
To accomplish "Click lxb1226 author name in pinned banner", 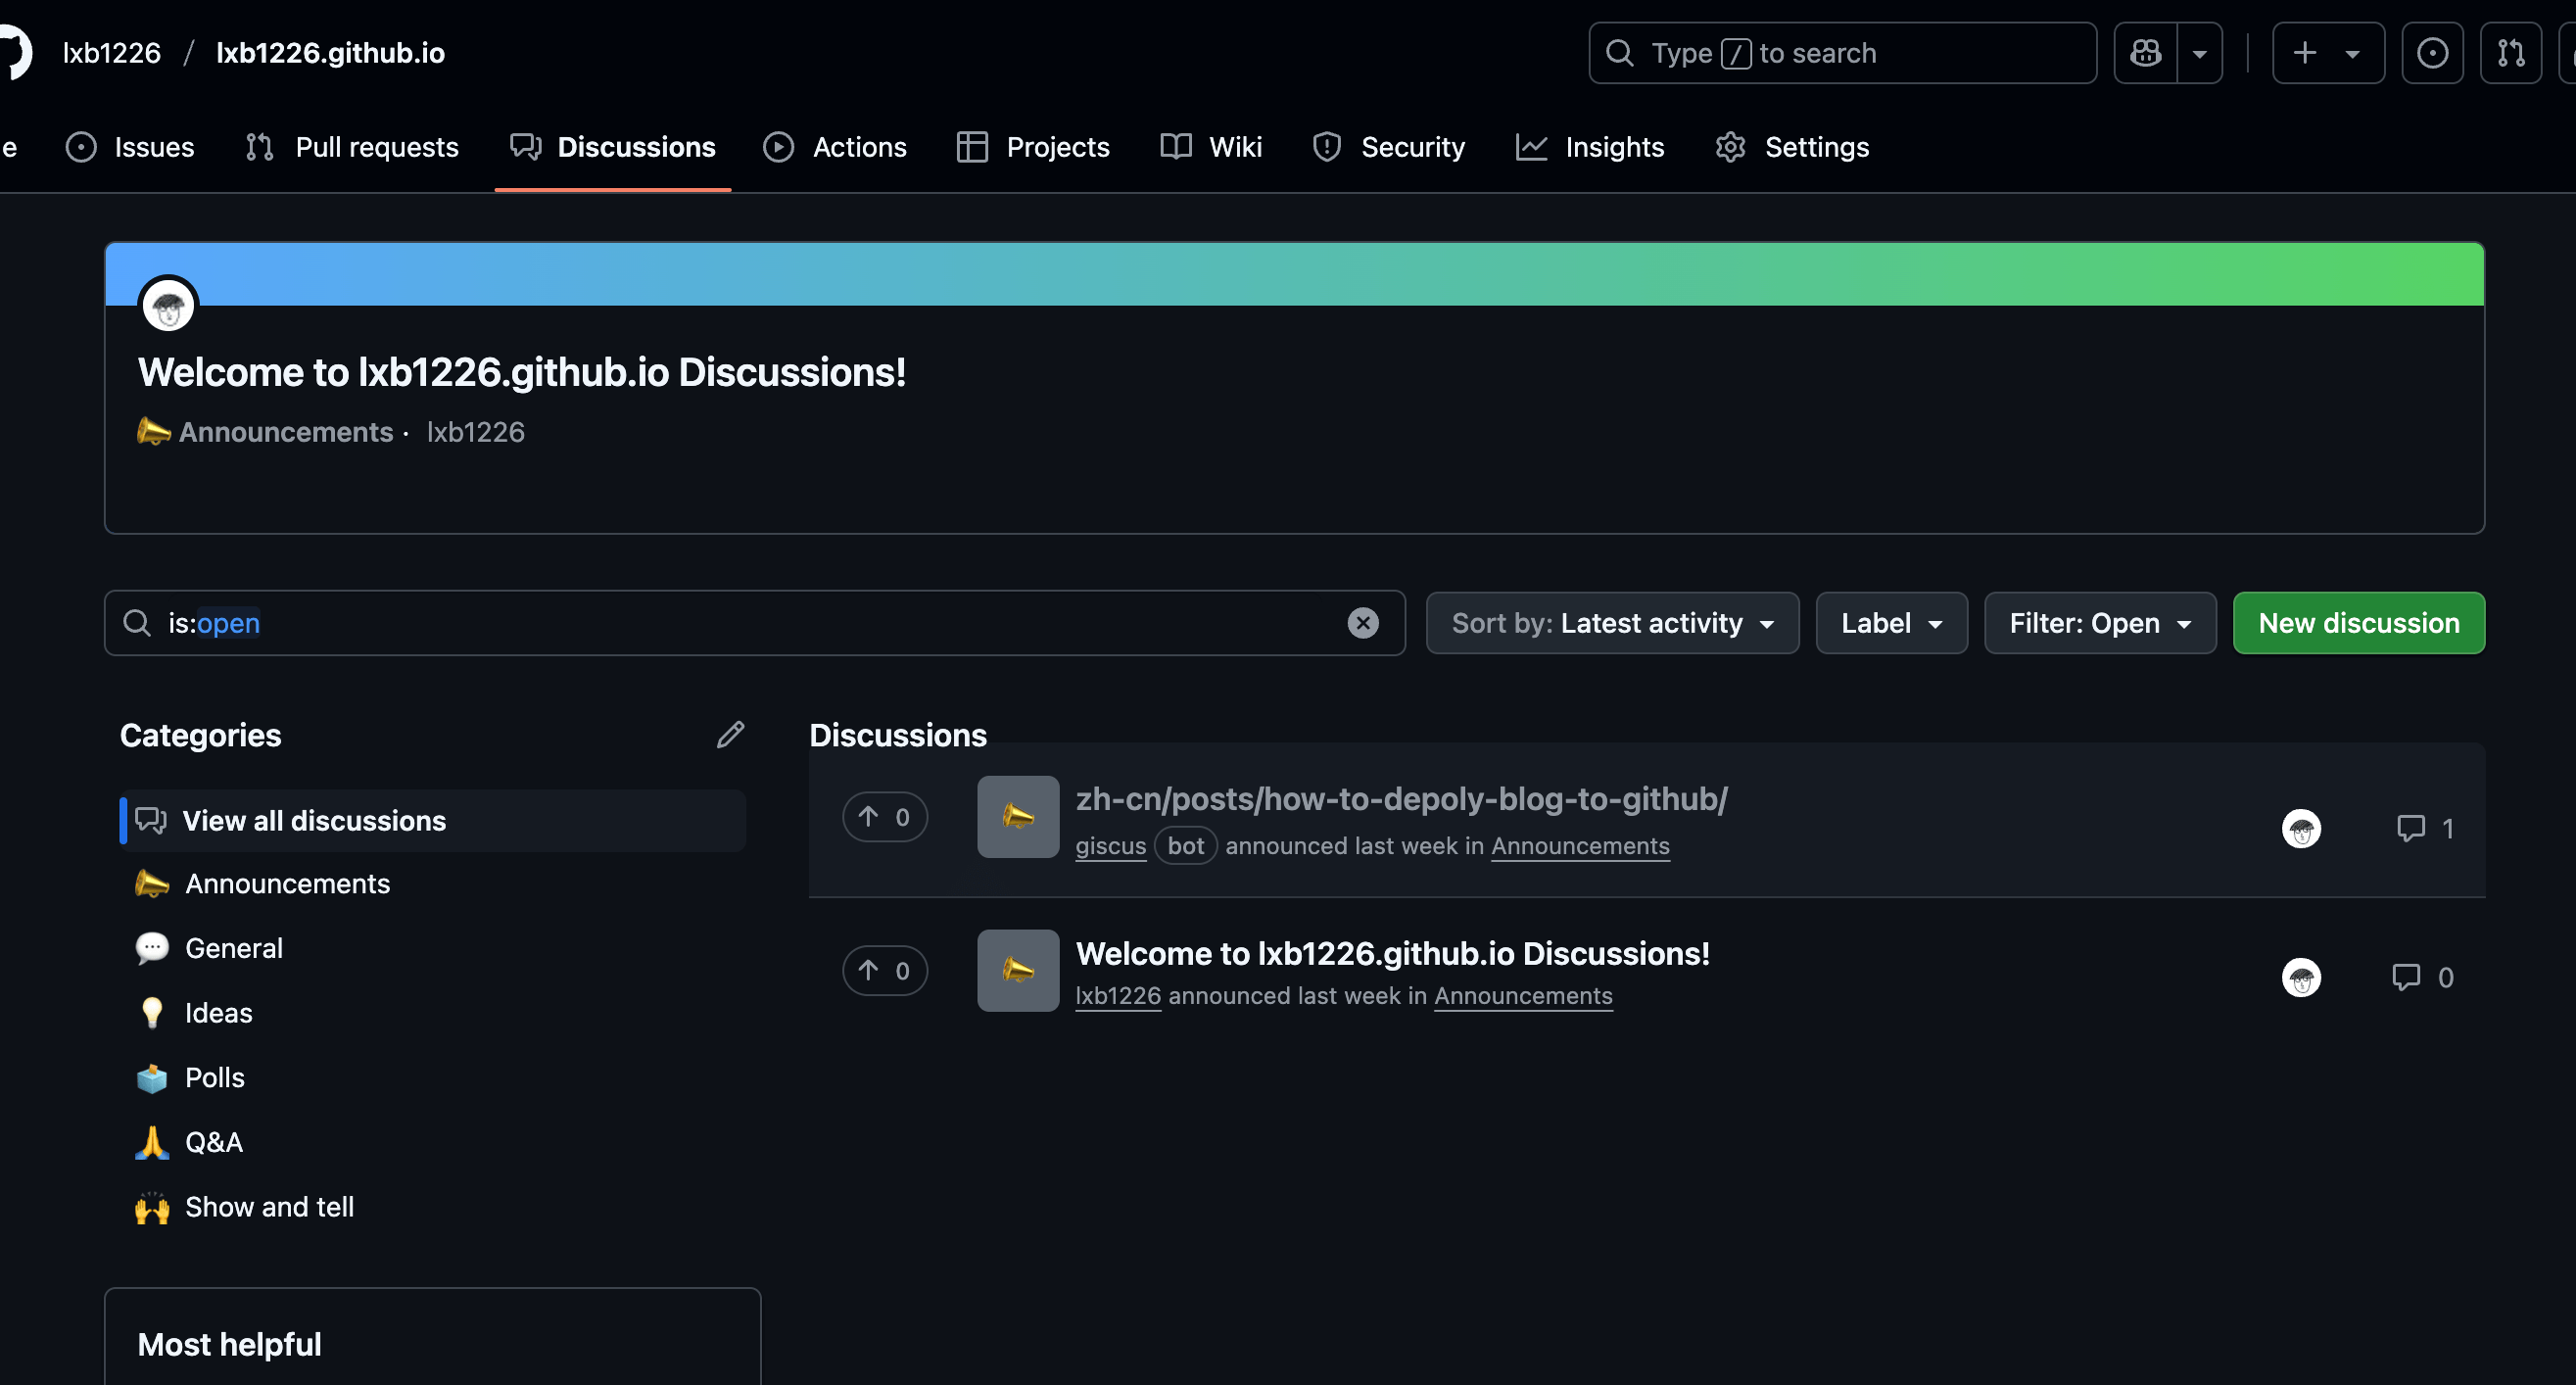I will coord(475,432).
